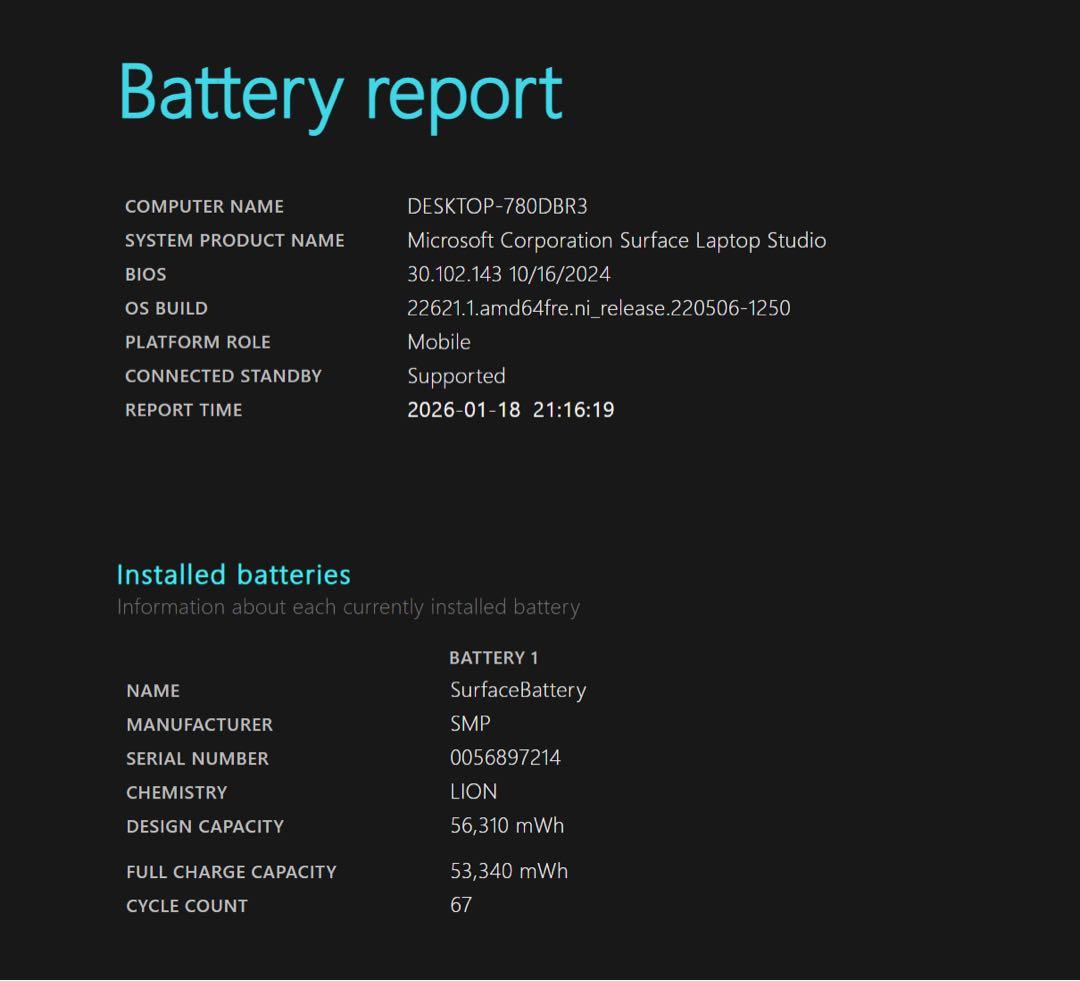Click the Installed batteries section heading
The height and width of the screenshot is (981, 1080).
click(233, 574)
